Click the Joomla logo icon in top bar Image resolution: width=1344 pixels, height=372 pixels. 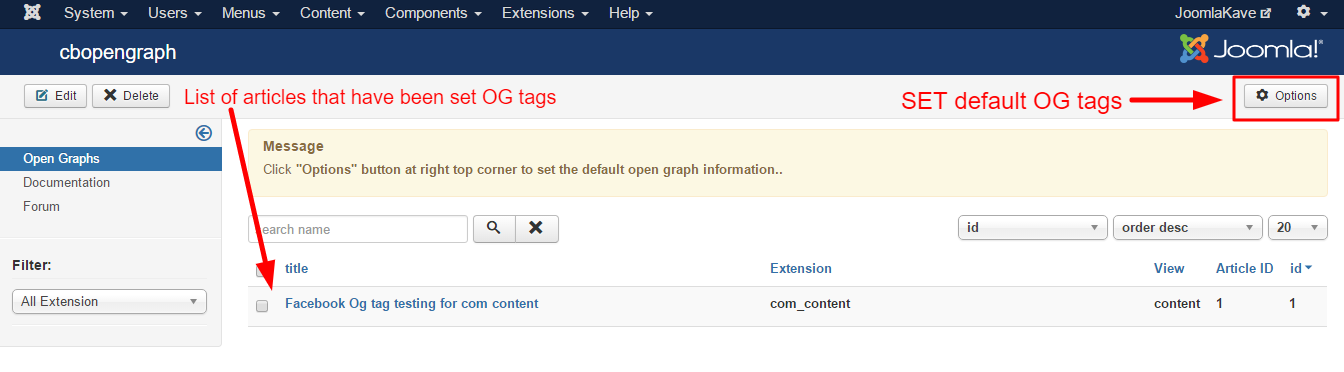(x=32, y=13)
